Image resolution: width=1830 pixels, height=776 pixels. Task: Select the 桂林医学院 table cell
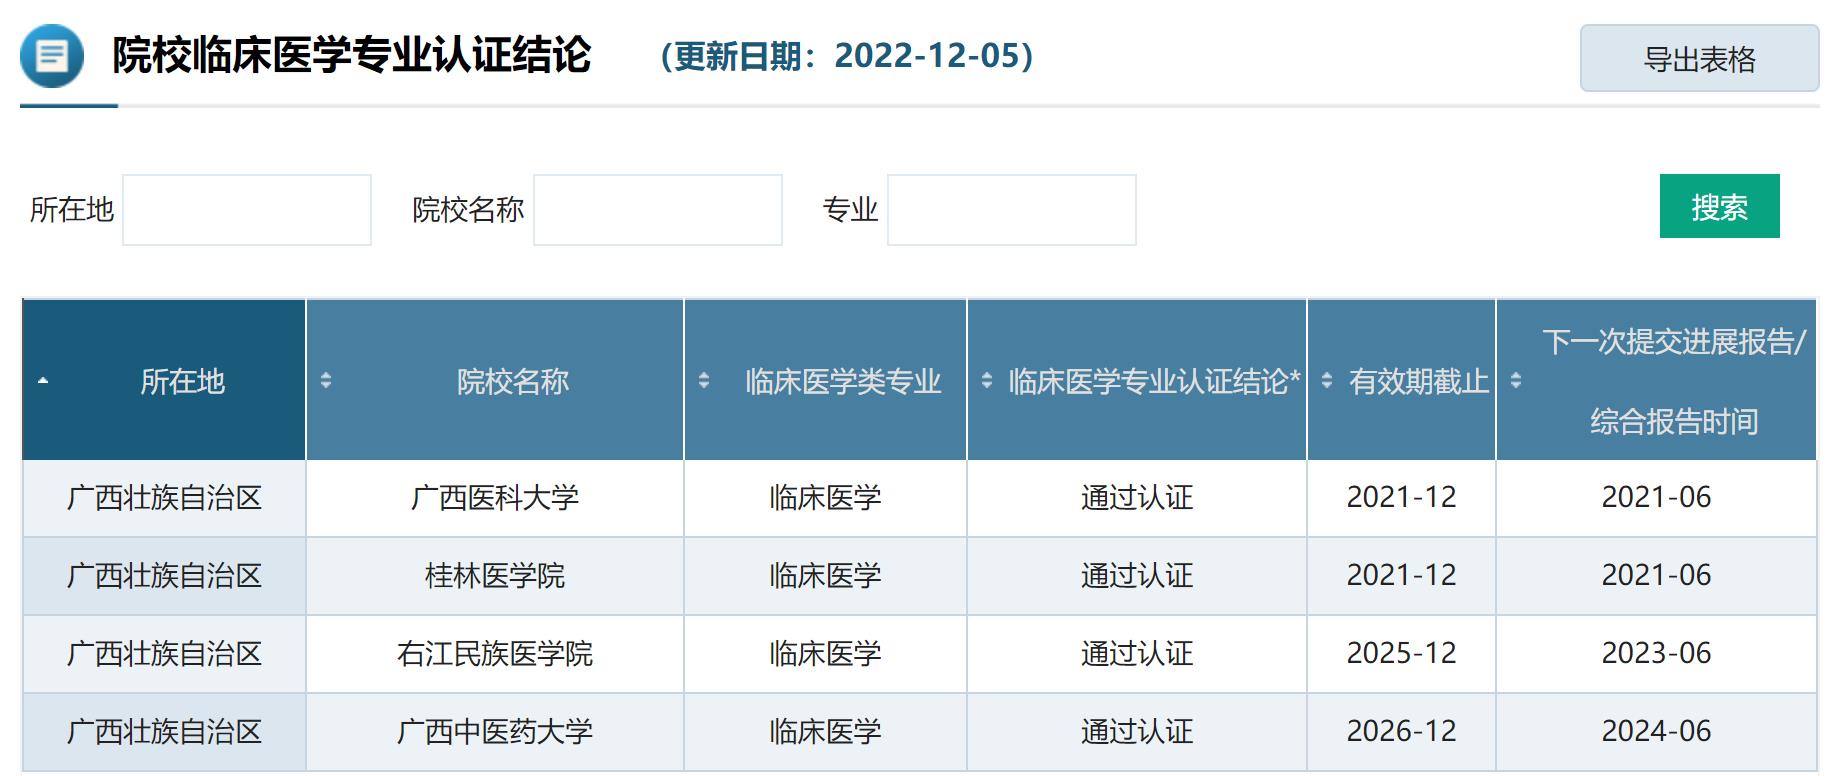tap(495, 576)
